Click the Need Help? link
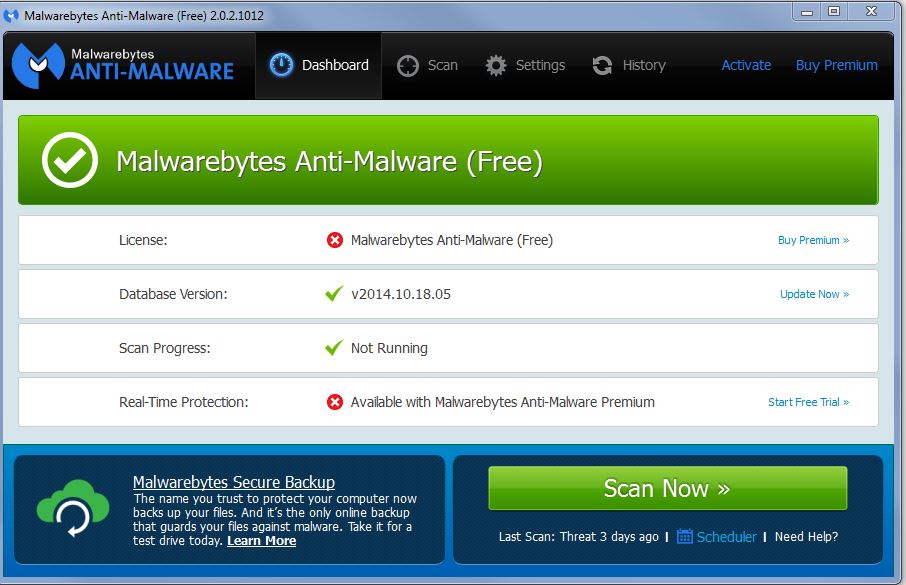906x585 pixels. [x=806, y=536]
